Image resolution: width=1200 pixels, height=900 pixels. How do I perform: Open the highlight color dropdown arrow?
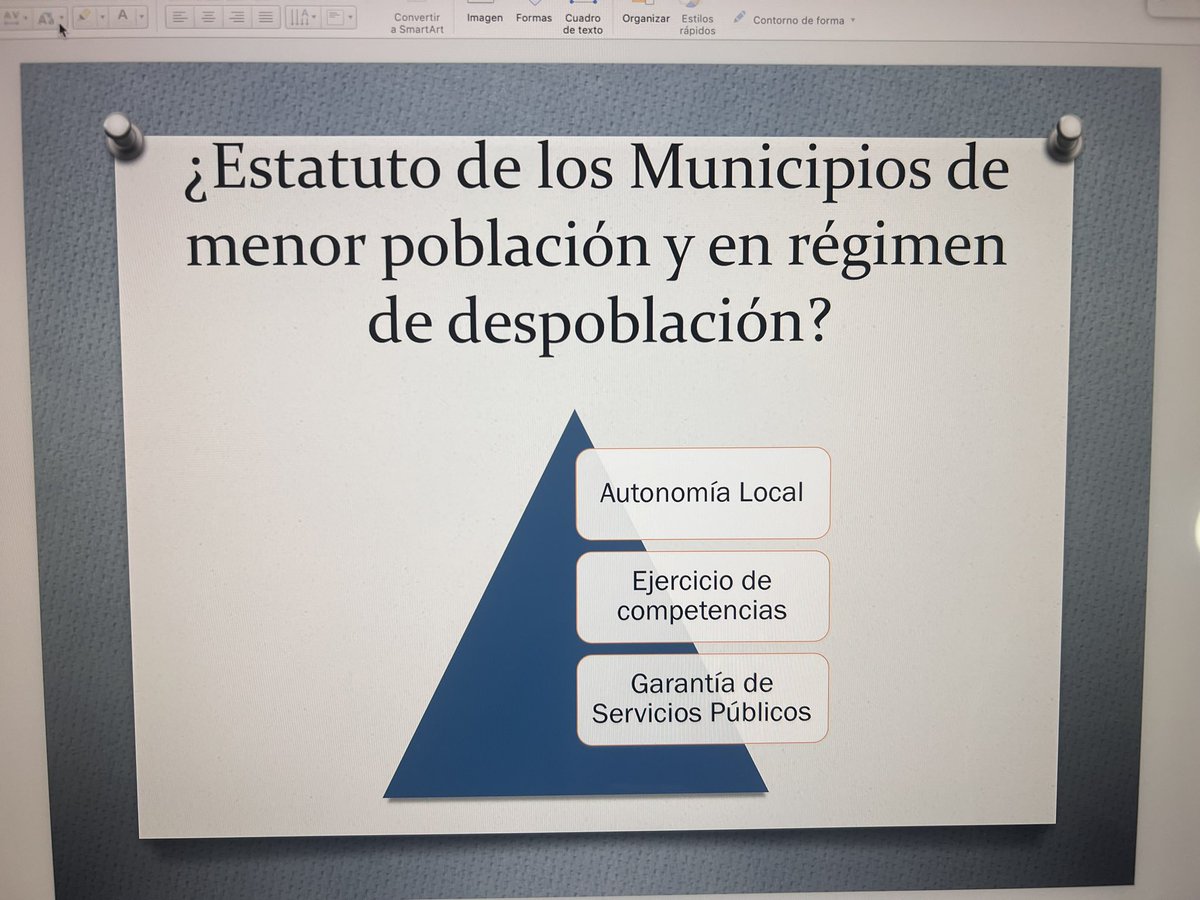tap(103, 16)
